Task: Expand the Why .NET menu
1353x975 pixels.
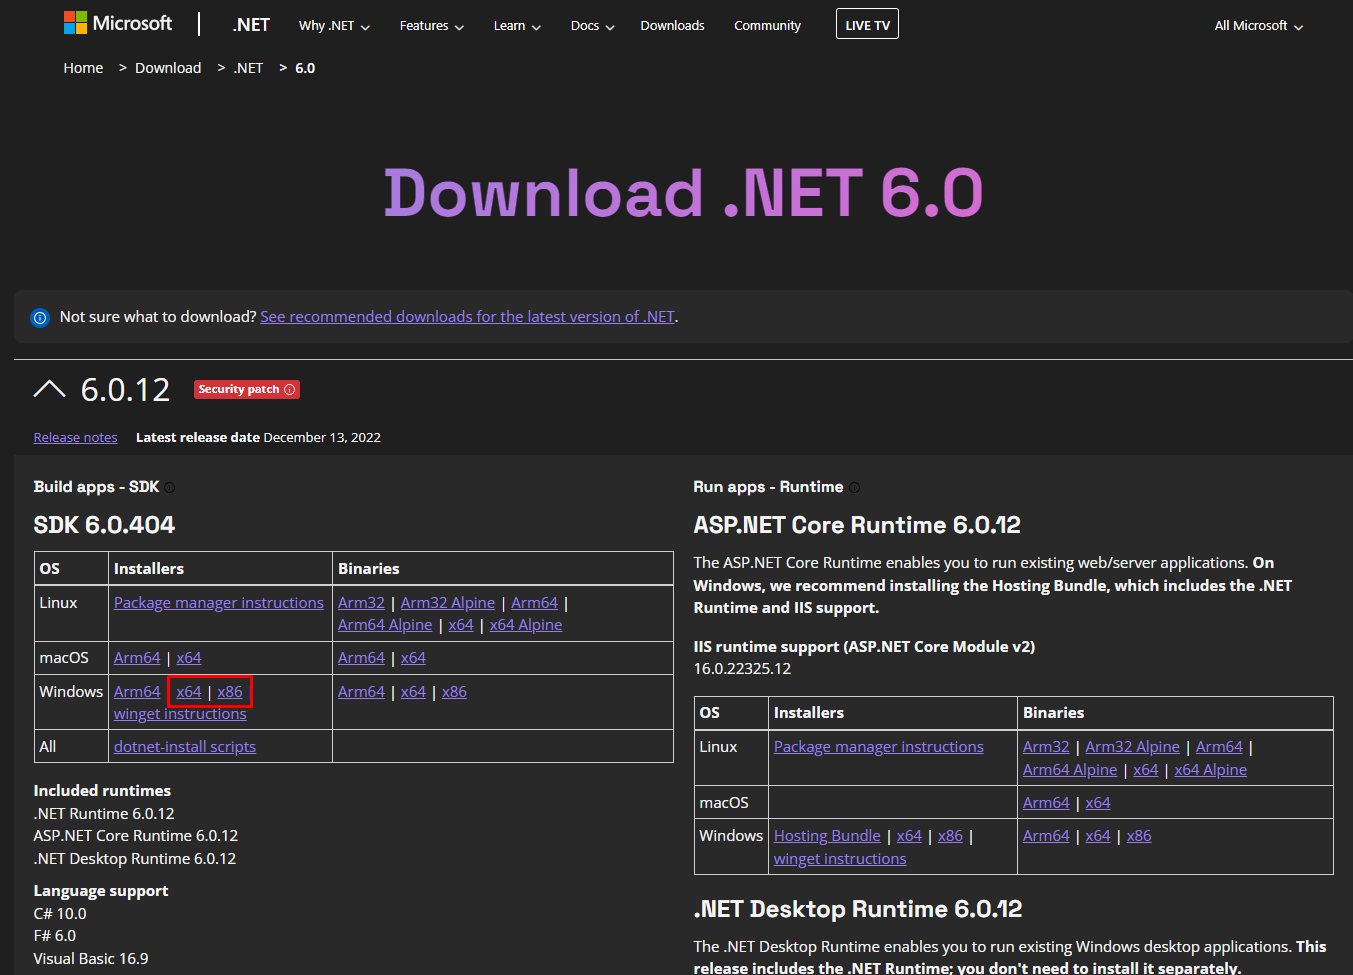Action: pyautogui.click(x=334, y=26)
